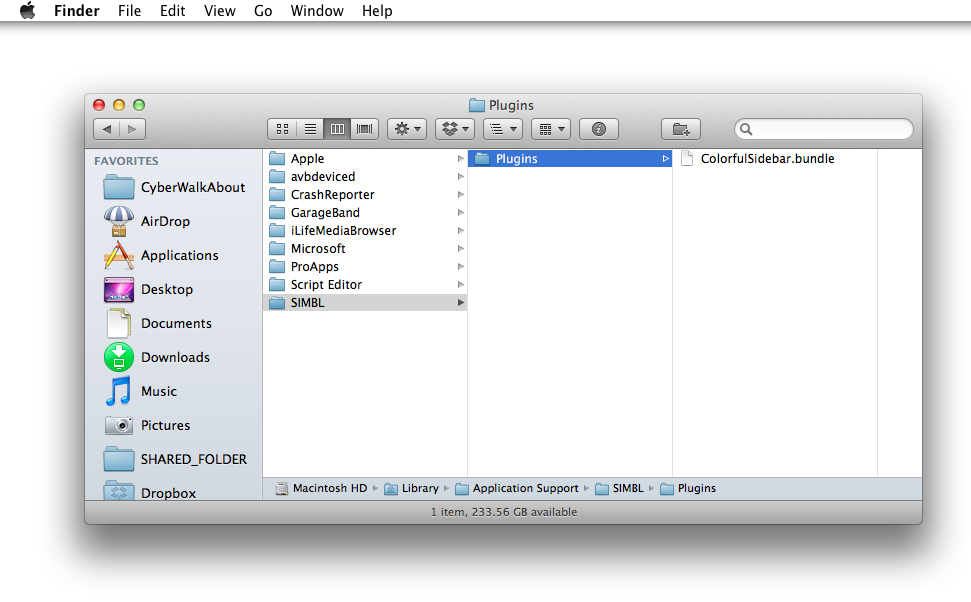This screenshot has width=971, height=602.
Task: Open the Window menu
Action: (317, 11)
